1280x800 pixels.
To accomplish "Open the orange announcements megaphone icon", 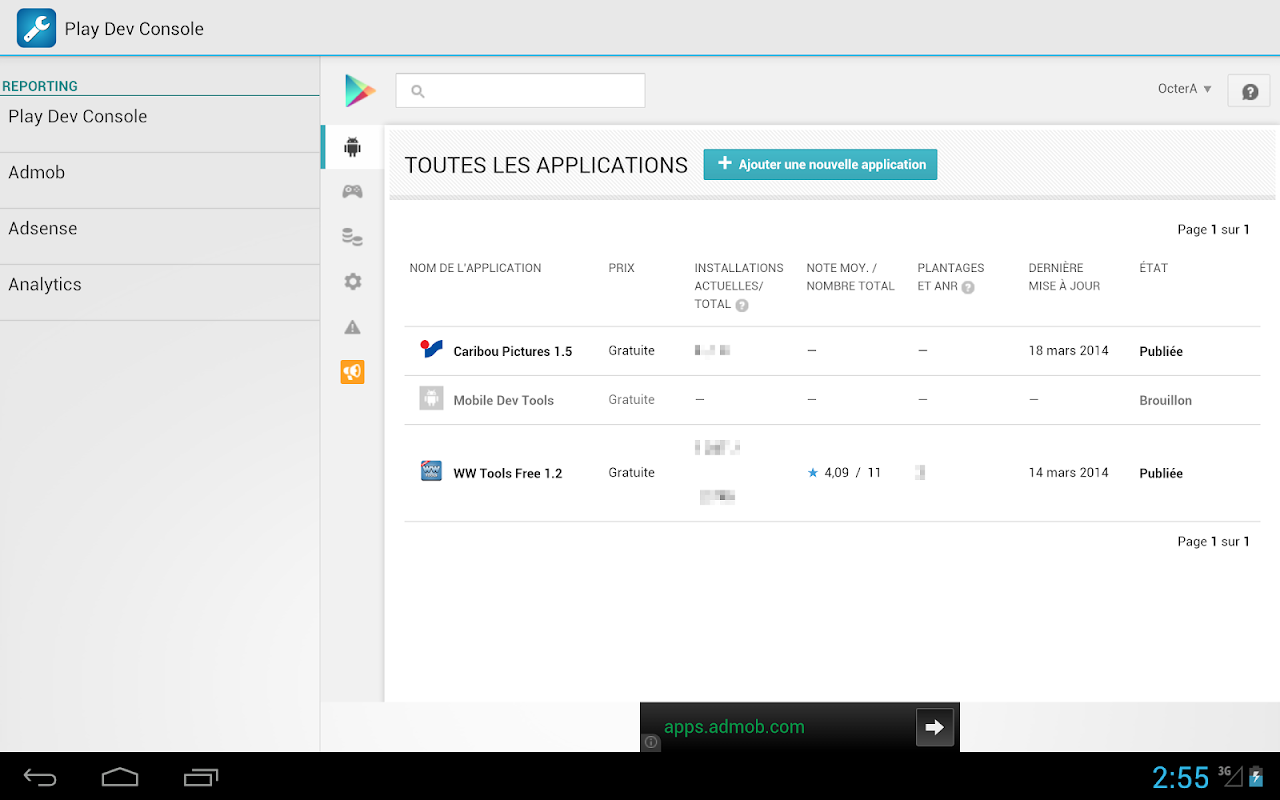I will point(352,372).
